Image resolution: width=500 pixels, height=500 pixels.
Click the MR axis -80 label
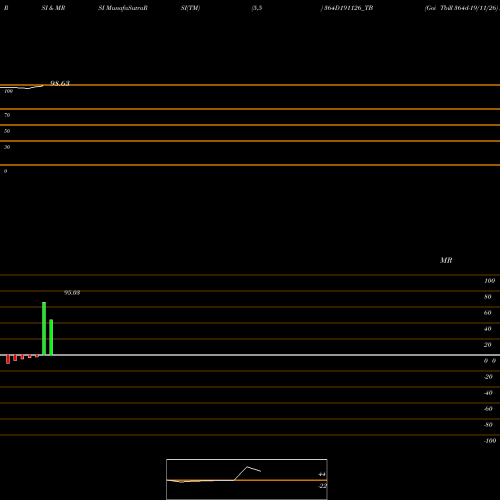(x=488, y=425)
